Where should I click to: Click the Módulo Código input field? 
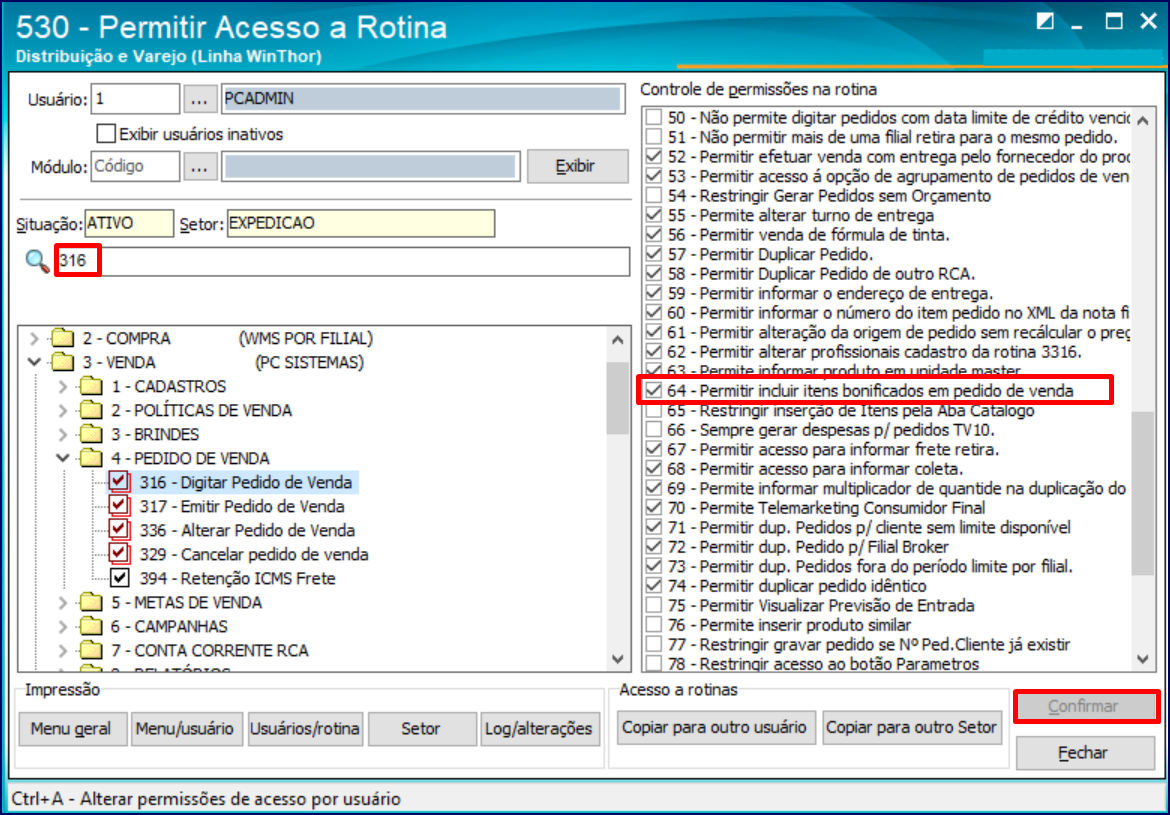[x=135, y=166]
